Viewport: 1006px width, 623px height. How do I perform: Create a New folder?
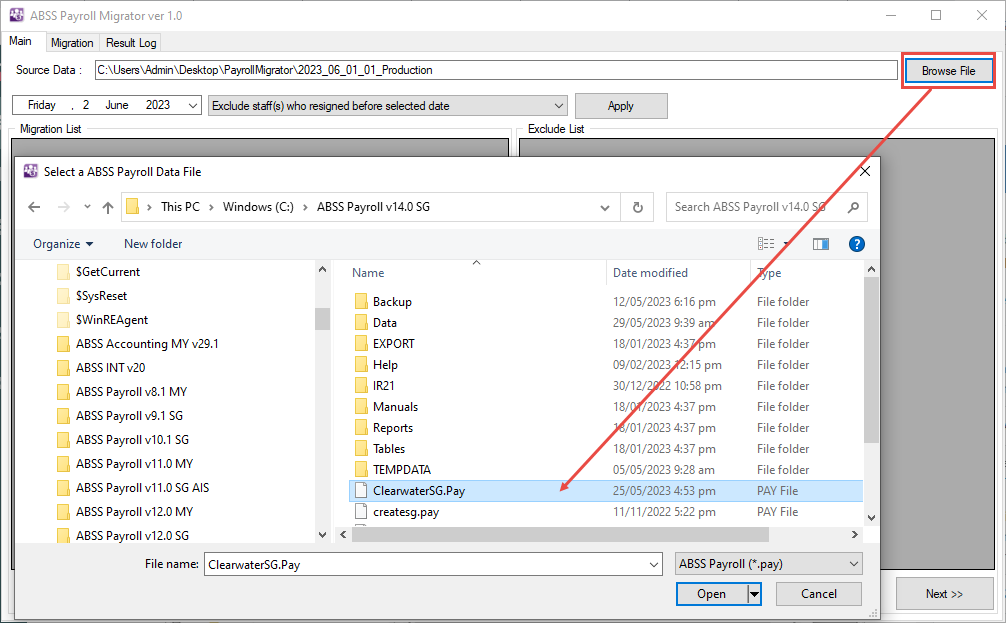coord(153,244)
